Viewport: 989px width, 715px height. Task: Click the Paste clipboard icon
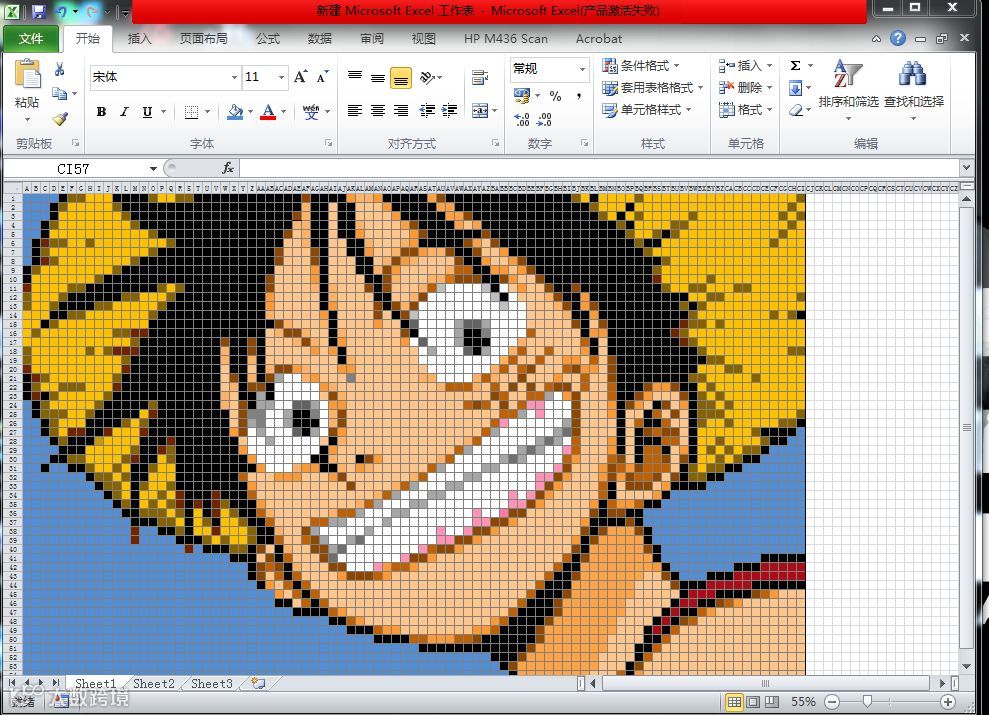click(27, 74)
